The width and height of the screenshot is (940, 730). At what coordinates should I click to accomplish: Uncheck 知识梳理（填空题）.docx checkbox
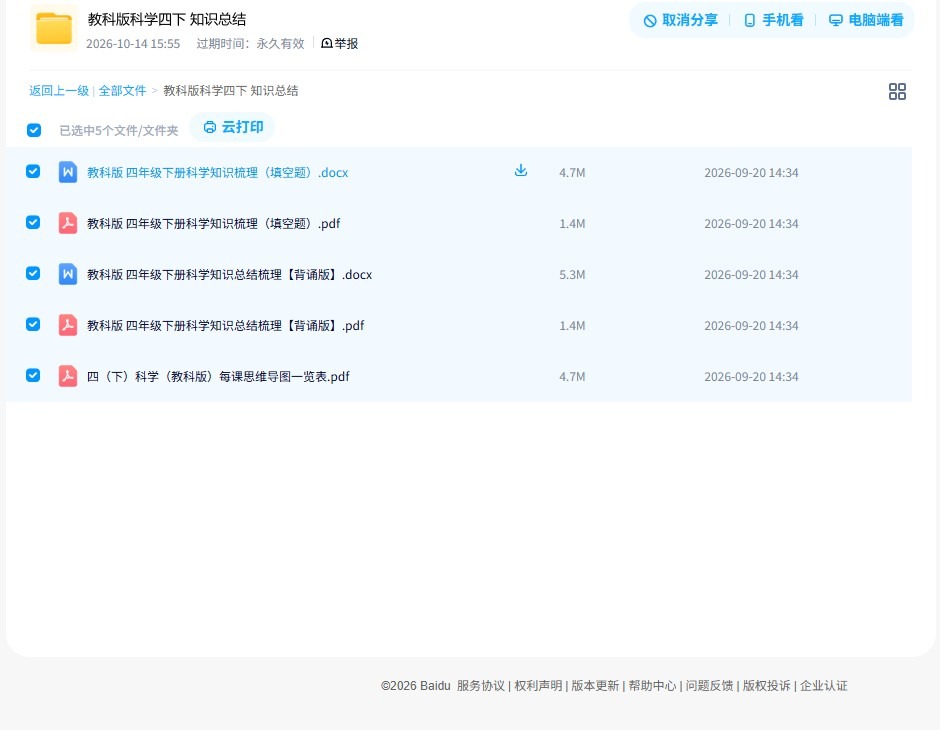(33, 171)
